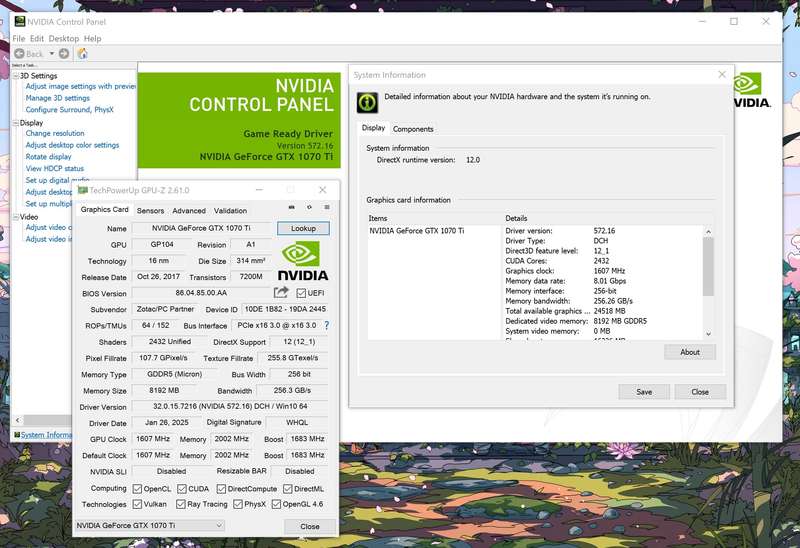Click the GPU-Z refresh icon
Image resolution: width=800 pixels, height=548 pixels.
click(x=309, y=207)
